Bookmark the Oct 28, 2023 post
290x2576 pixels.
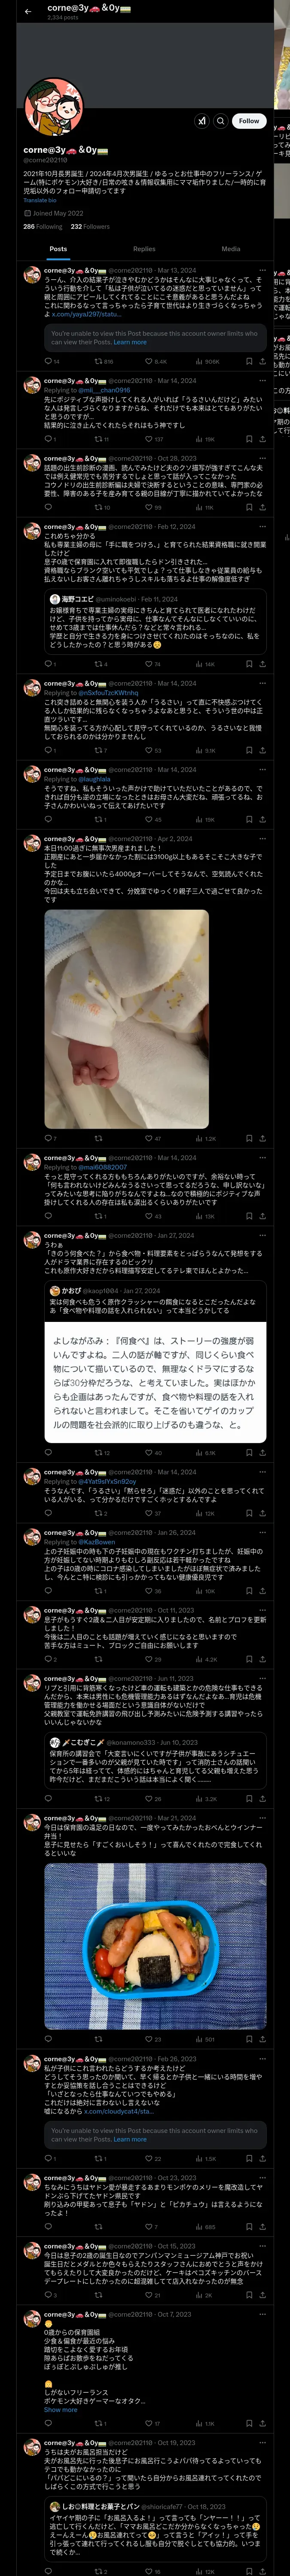pos(249,507)
